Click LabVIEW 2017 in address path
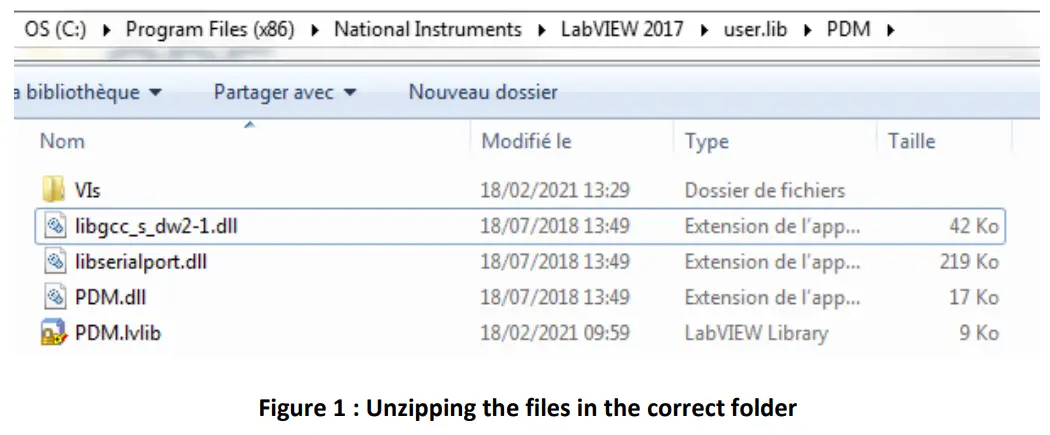 (621, 29)
